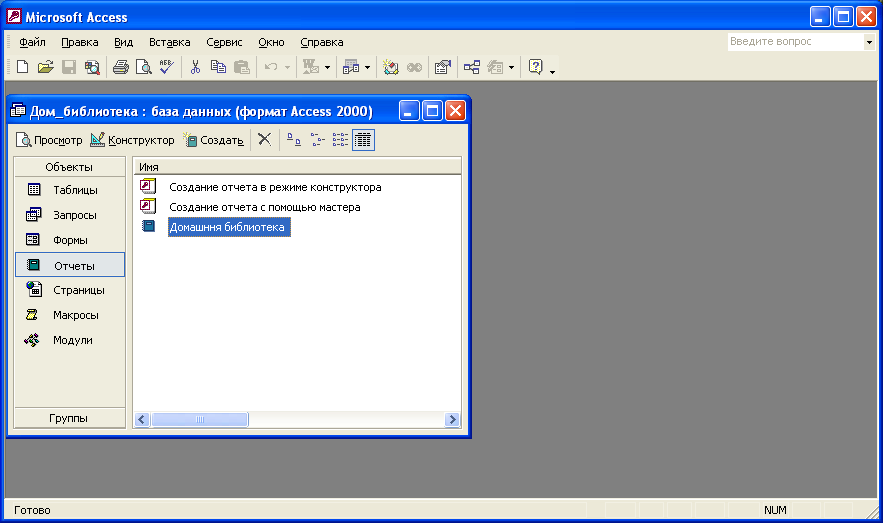Click the Save diskette toolbar icon

pyautogui.click(x=69, y=67)
